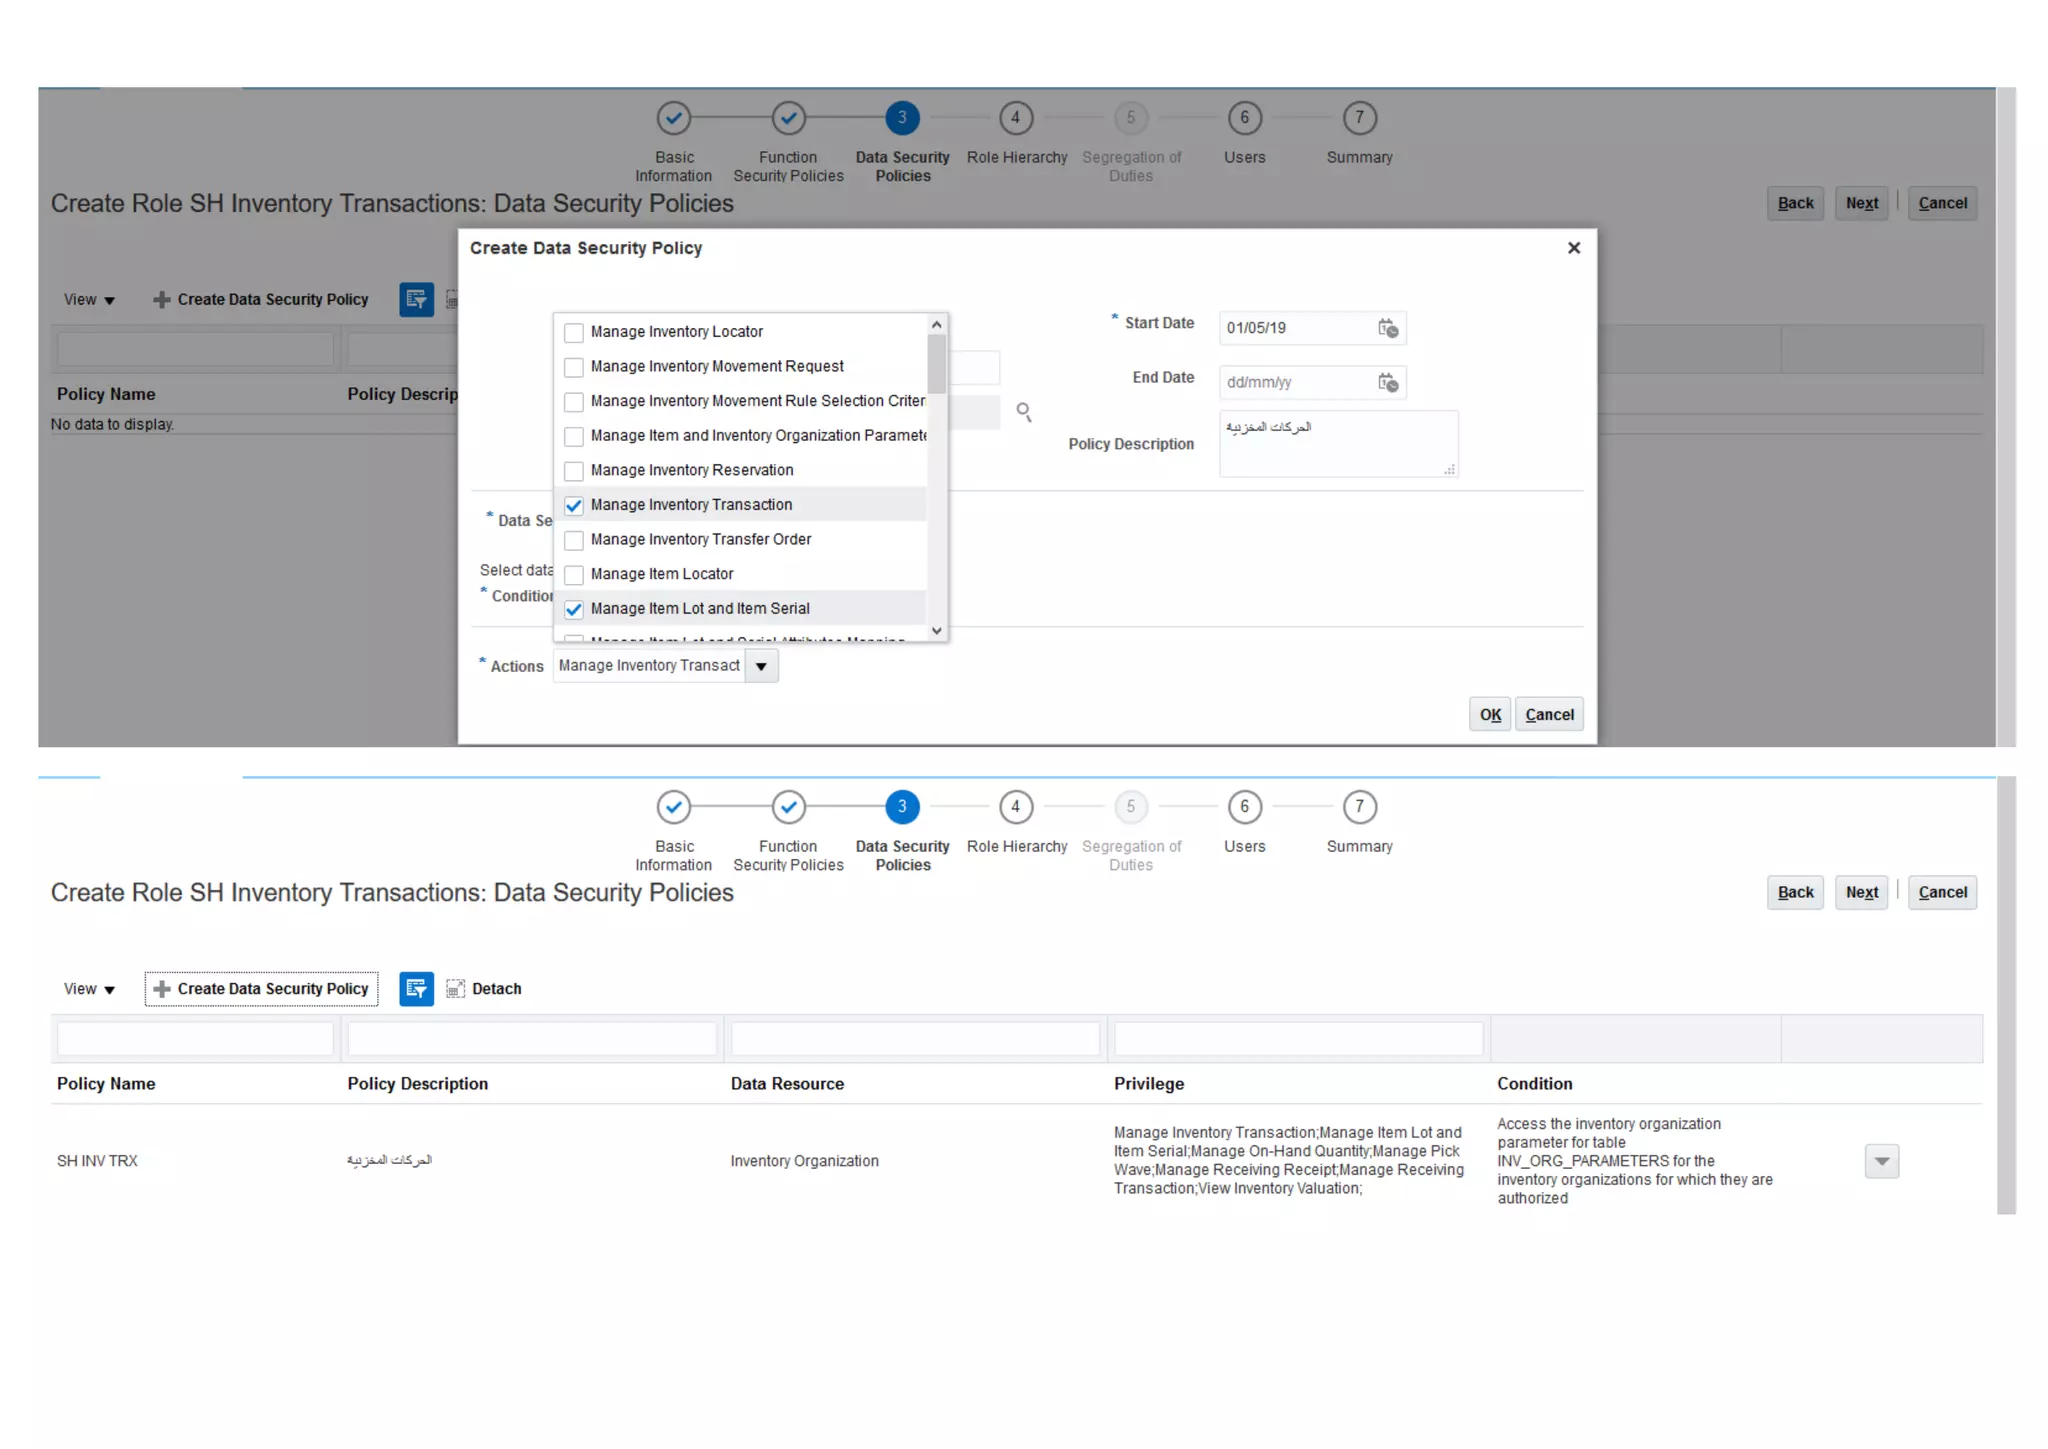This screenshot has width=2048, height=1449.
Task: Go to step 7 Summary circle in lower train
Action: coord(1359,807)
